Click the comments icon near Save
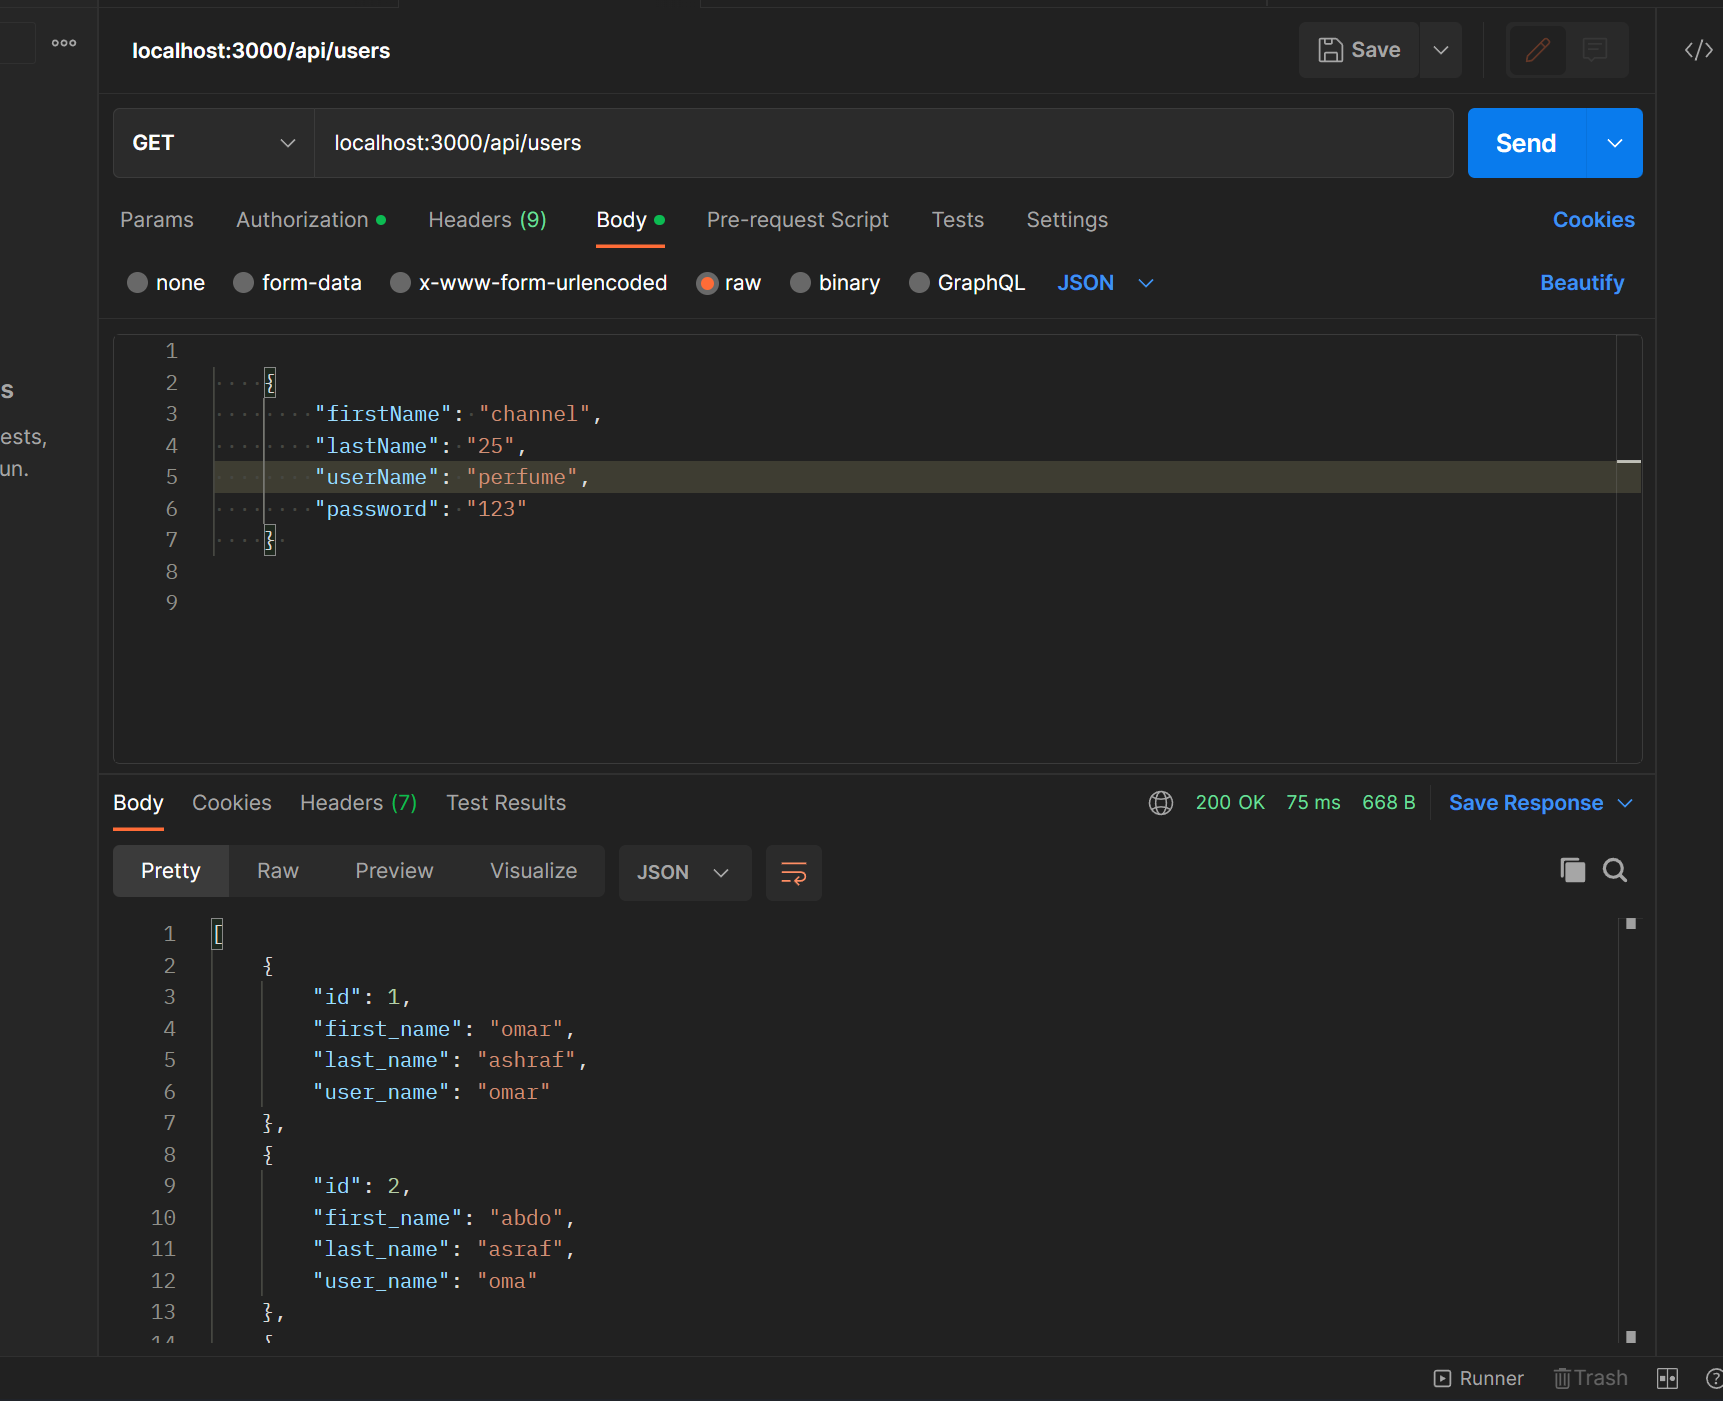This screenshot has width=1723, height=1401. click(1593, 50)
